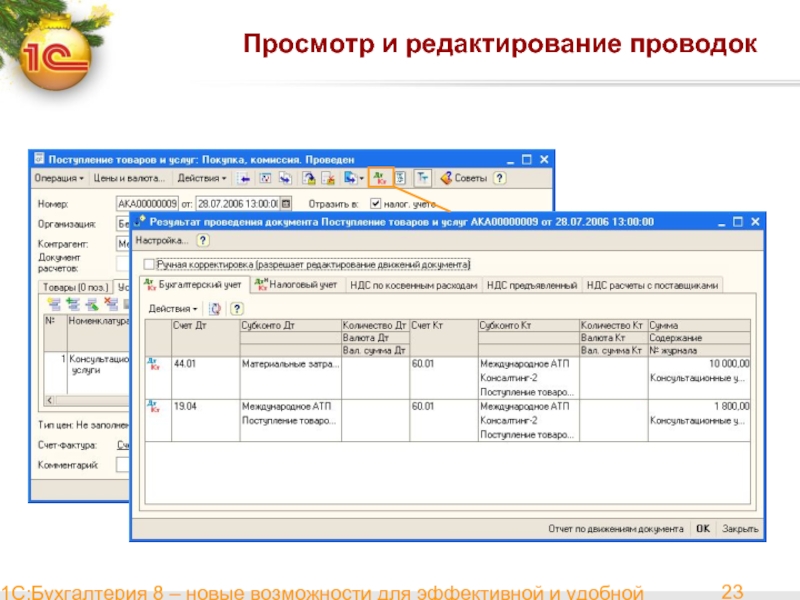Click help question icon next to Настройка

[203, 240]
